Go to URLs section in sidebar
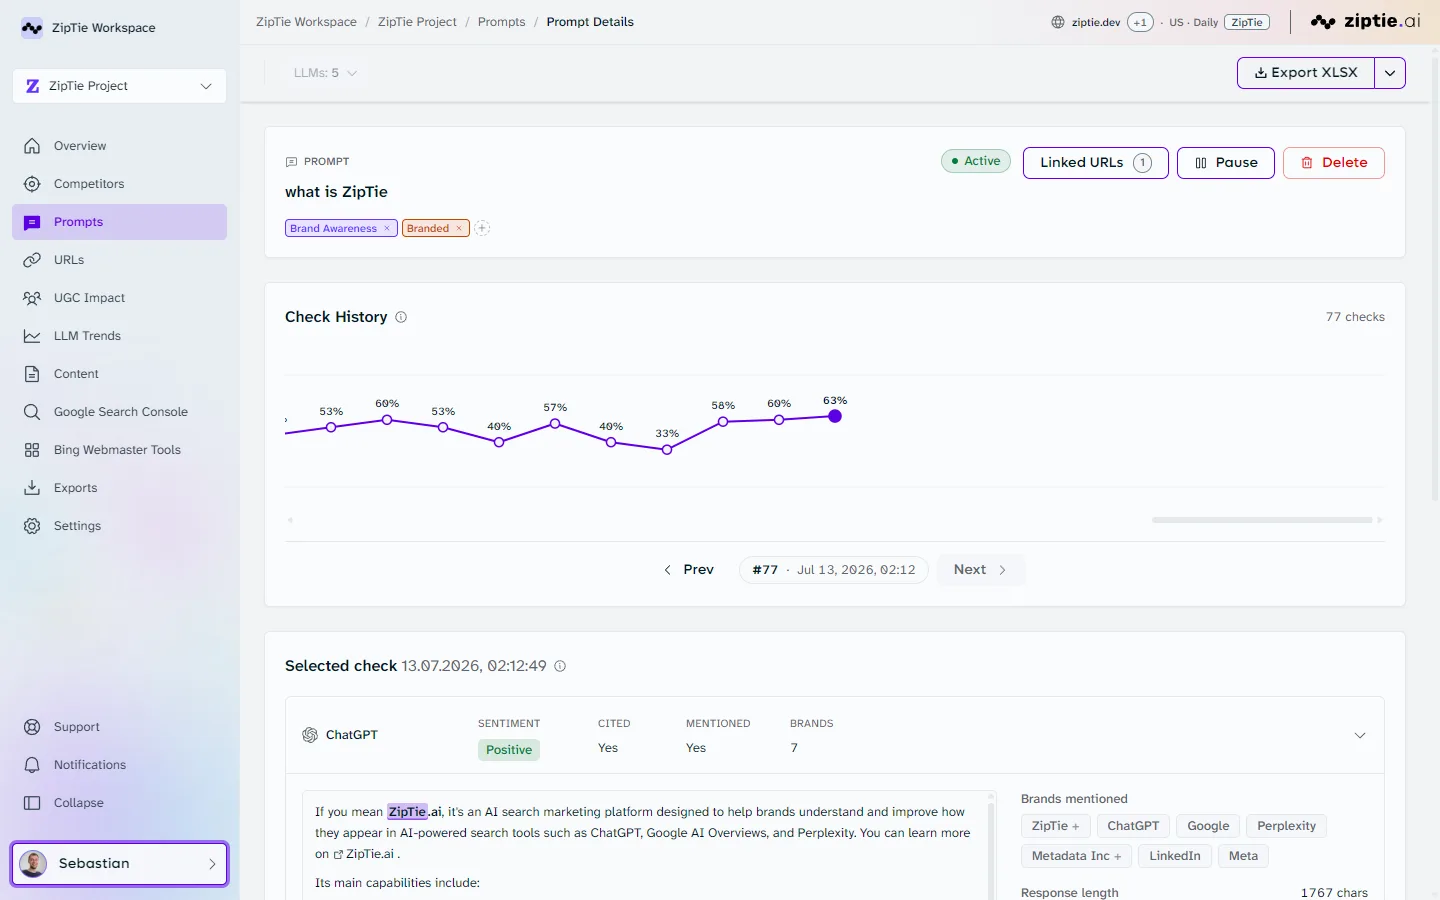 pos(119,260)
